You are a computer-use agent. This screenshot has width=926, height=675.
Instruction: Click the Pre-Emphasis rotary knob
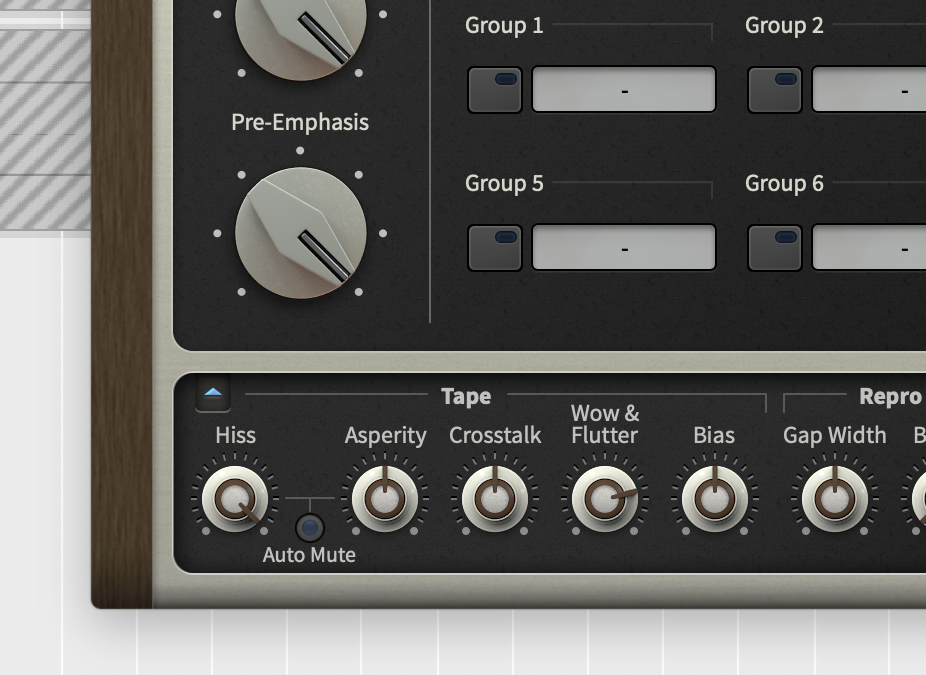[300, 233]
